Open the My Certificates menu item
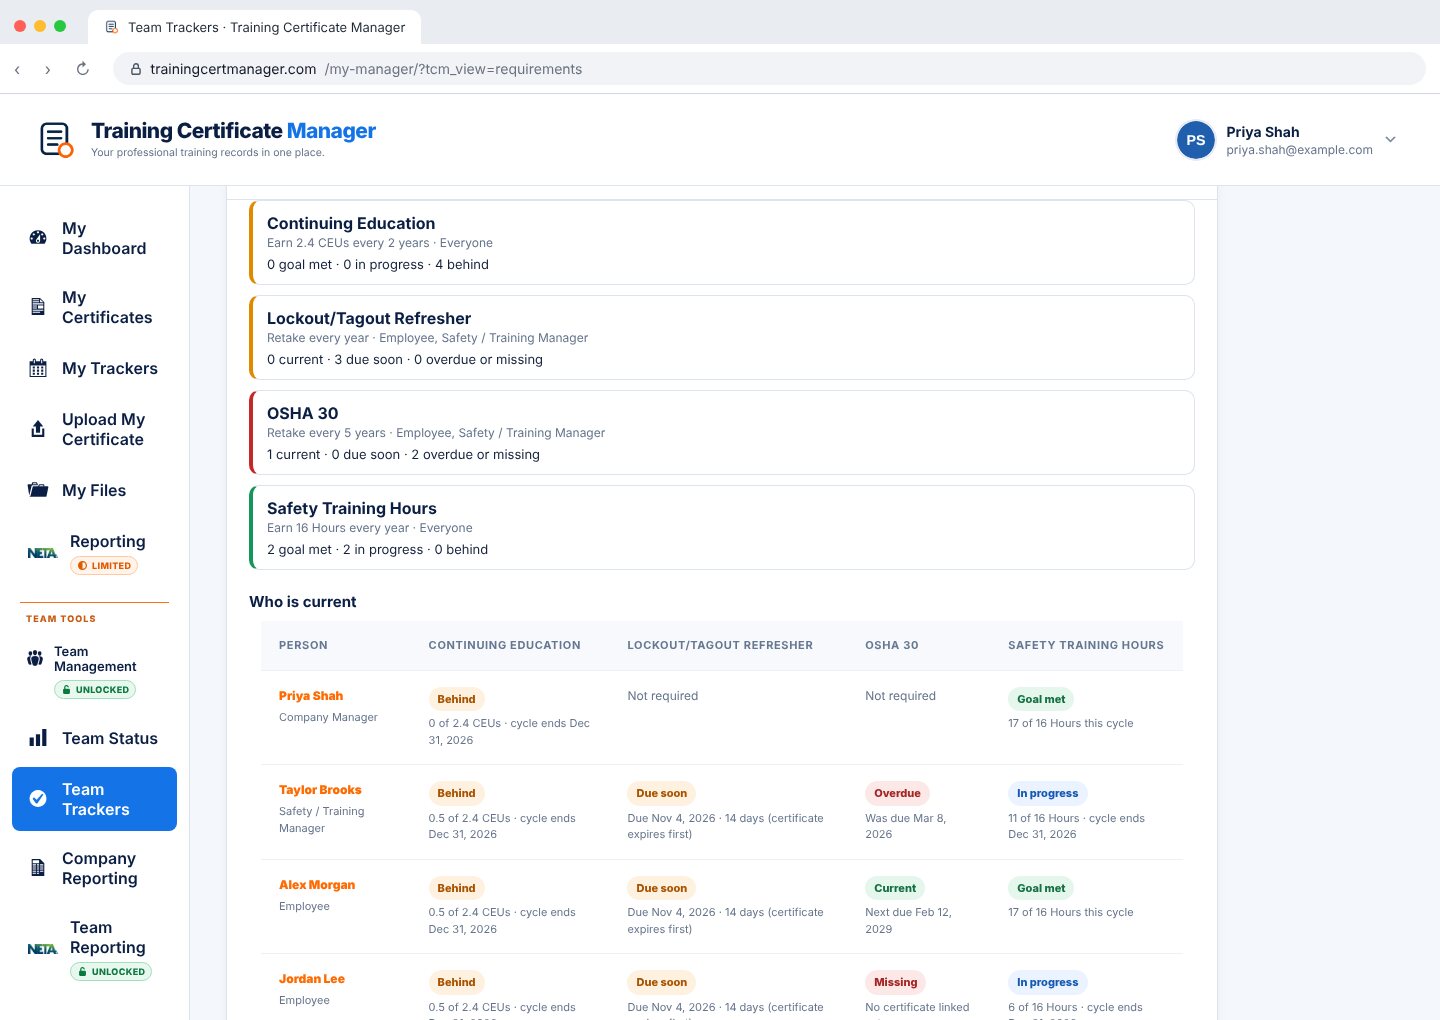The image size is (1440, 1020). [x=94, y=307]
